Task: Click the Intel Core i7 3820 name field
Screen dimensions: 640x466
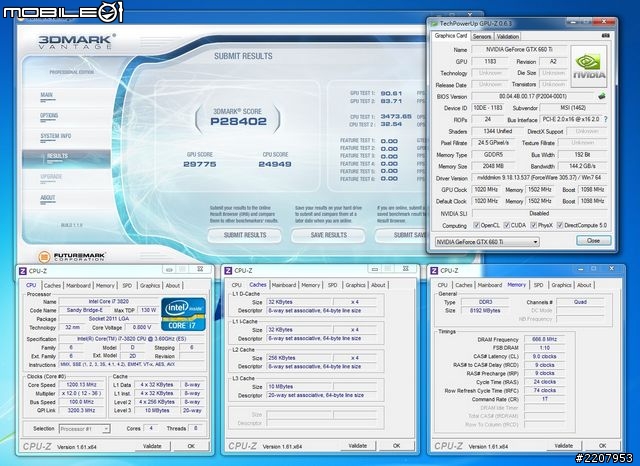Action: [109, 301]
